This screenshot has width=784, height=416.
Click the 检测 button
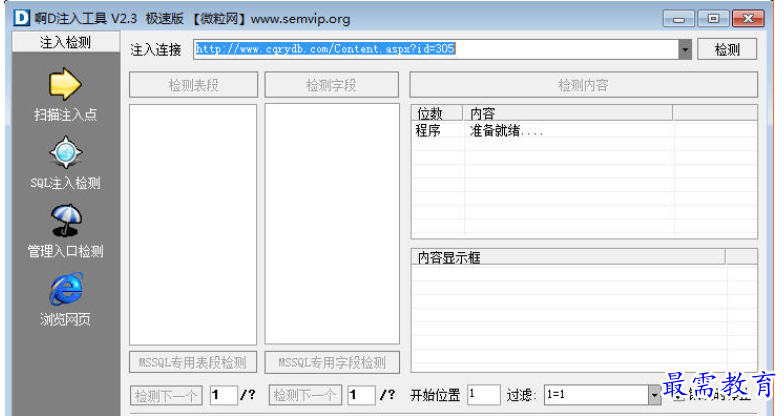pos(727,50)
